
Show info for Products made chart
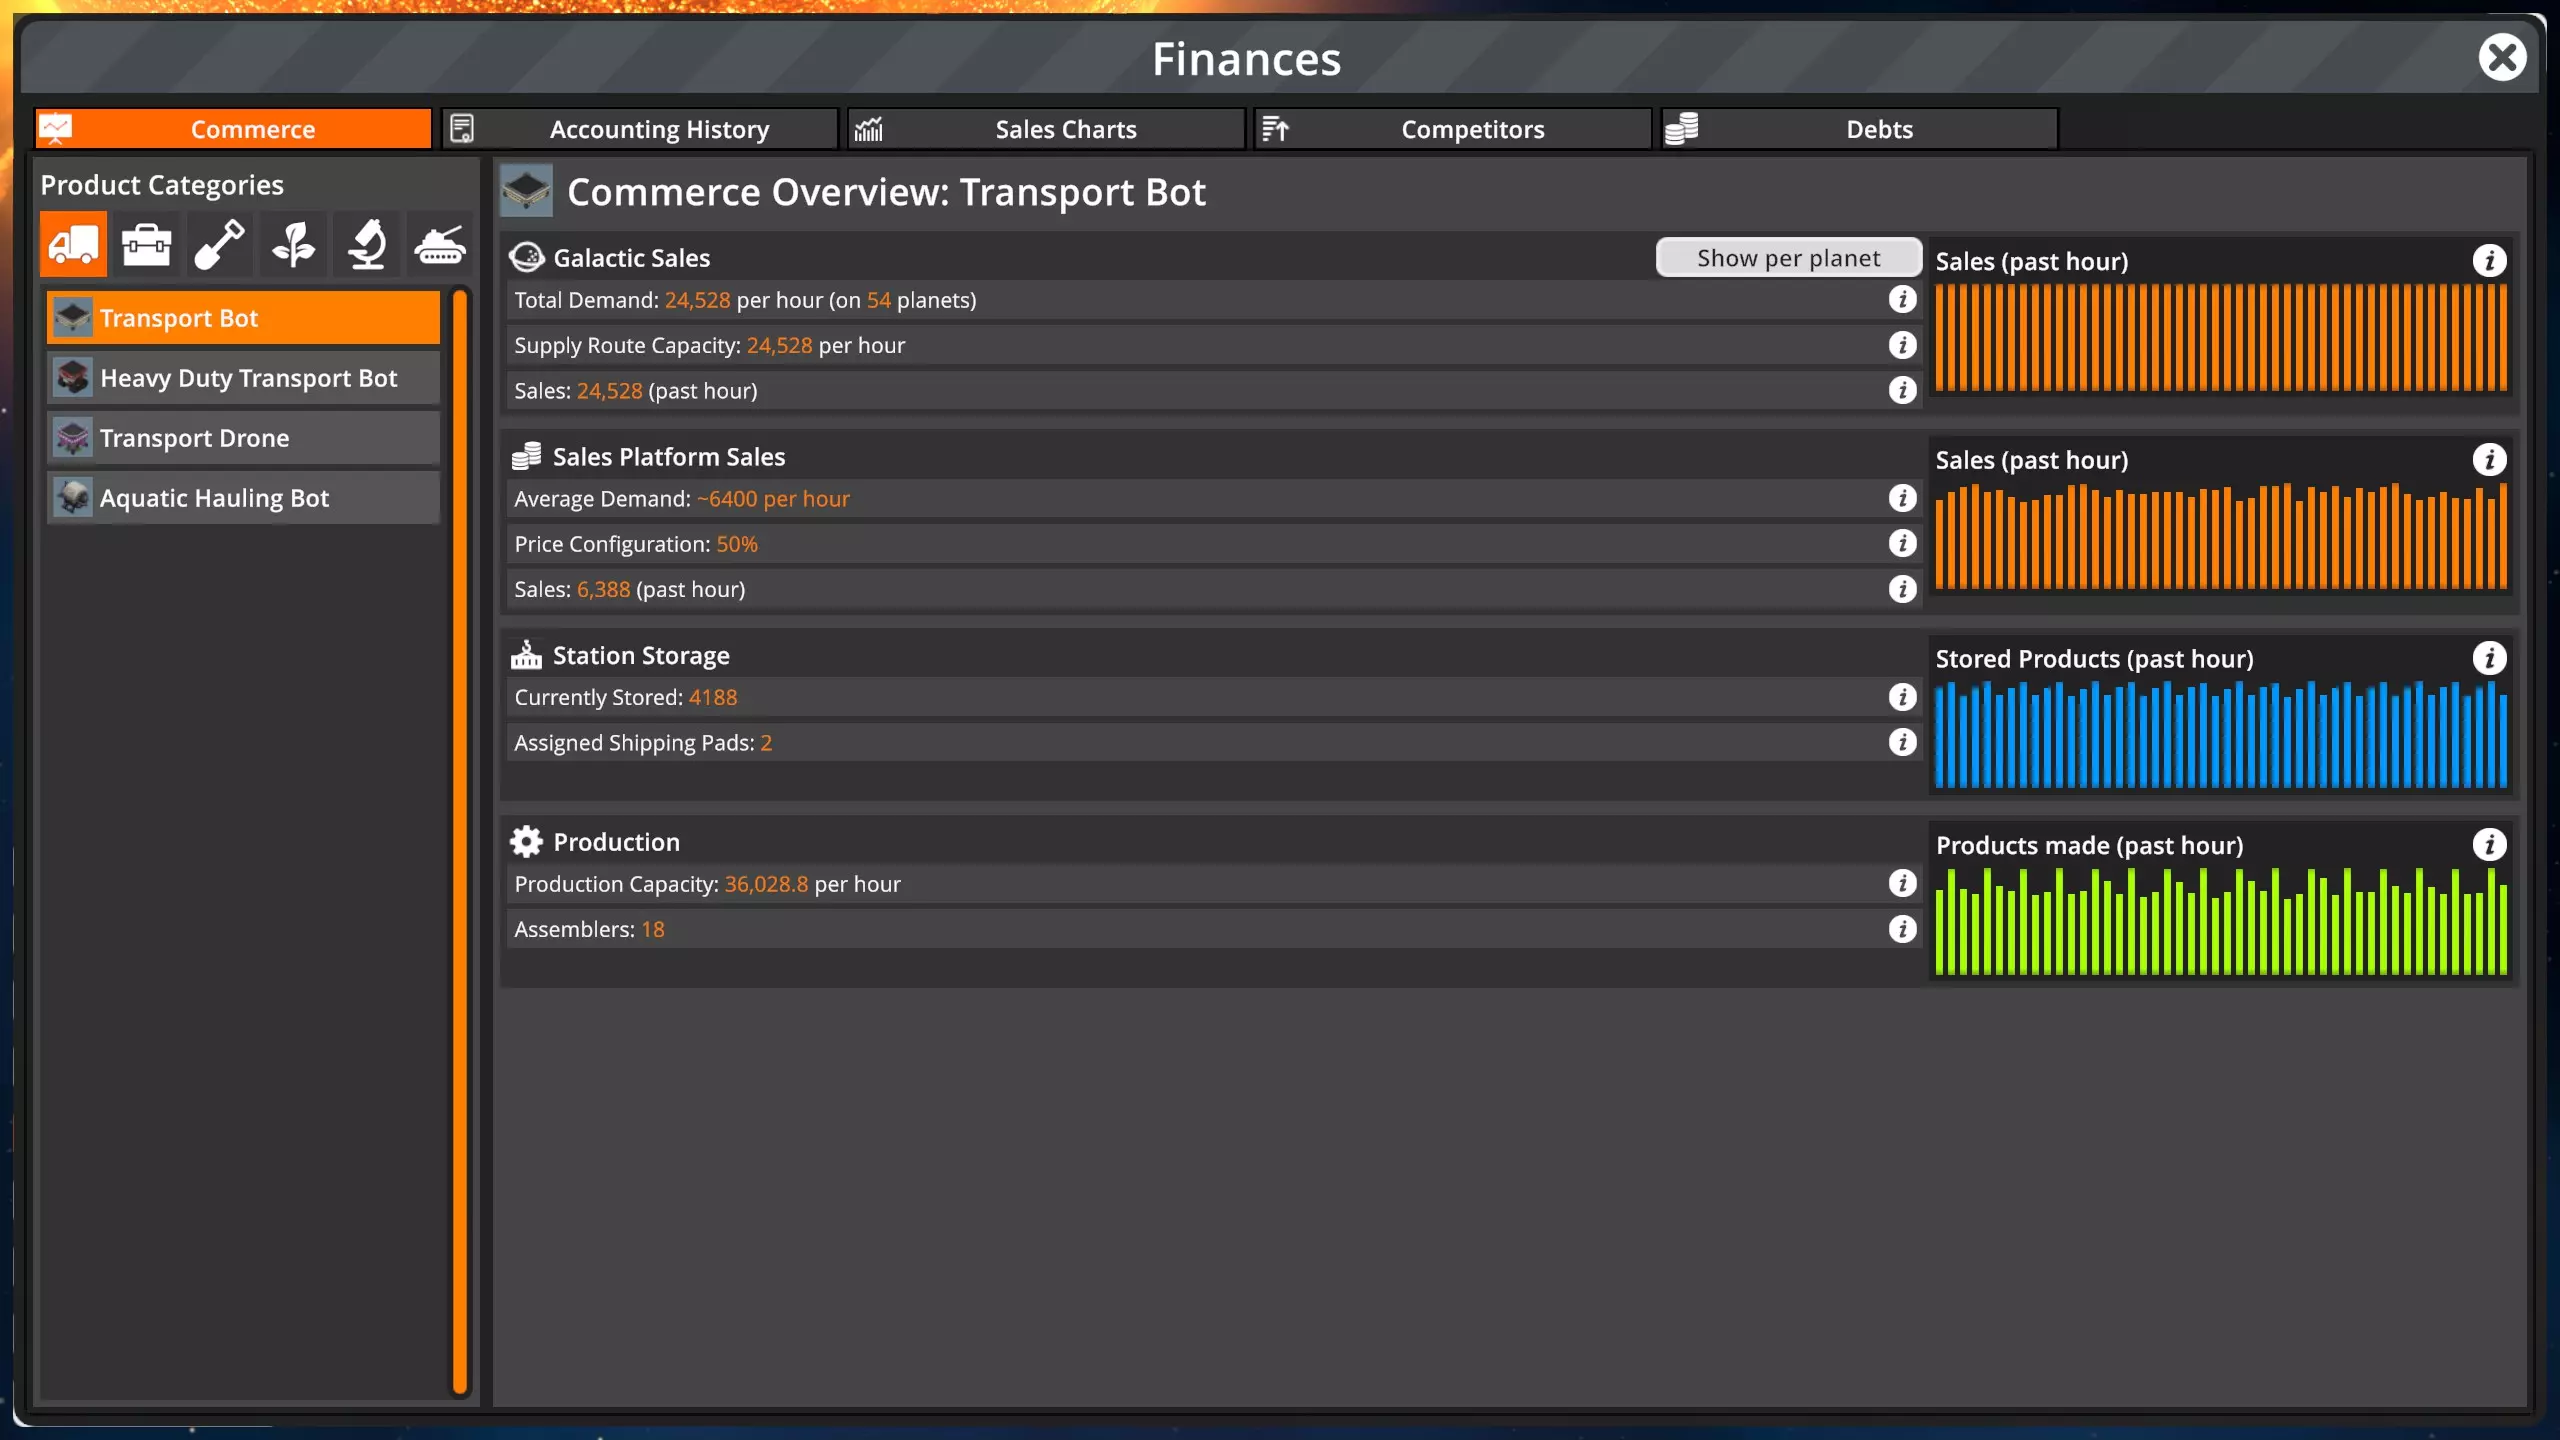point(2489,844)
